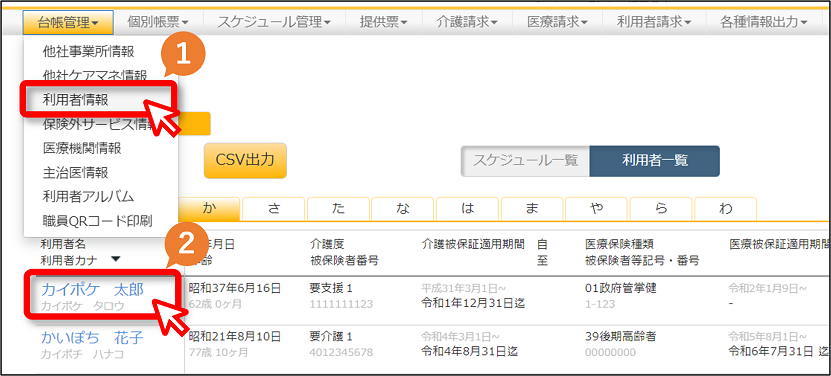Open user かいぽち 花子 link
Viewport: 831px width, 376px height.
click(x=92, y=337)
